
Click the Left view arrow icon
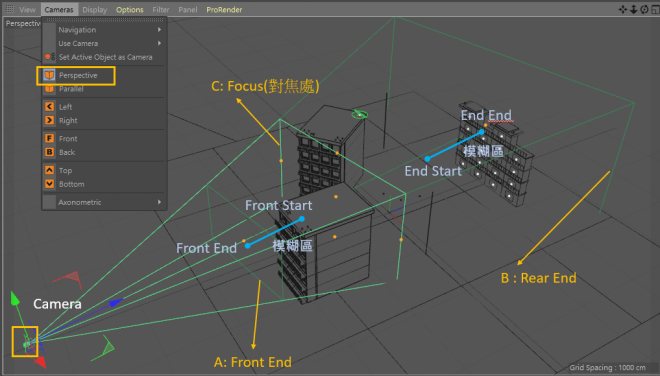49,107
